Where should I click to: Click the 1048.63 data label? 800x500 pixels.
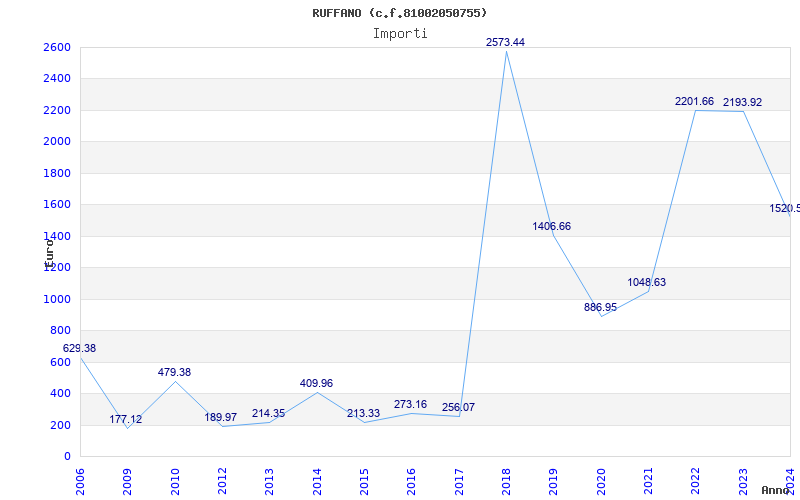646,283
